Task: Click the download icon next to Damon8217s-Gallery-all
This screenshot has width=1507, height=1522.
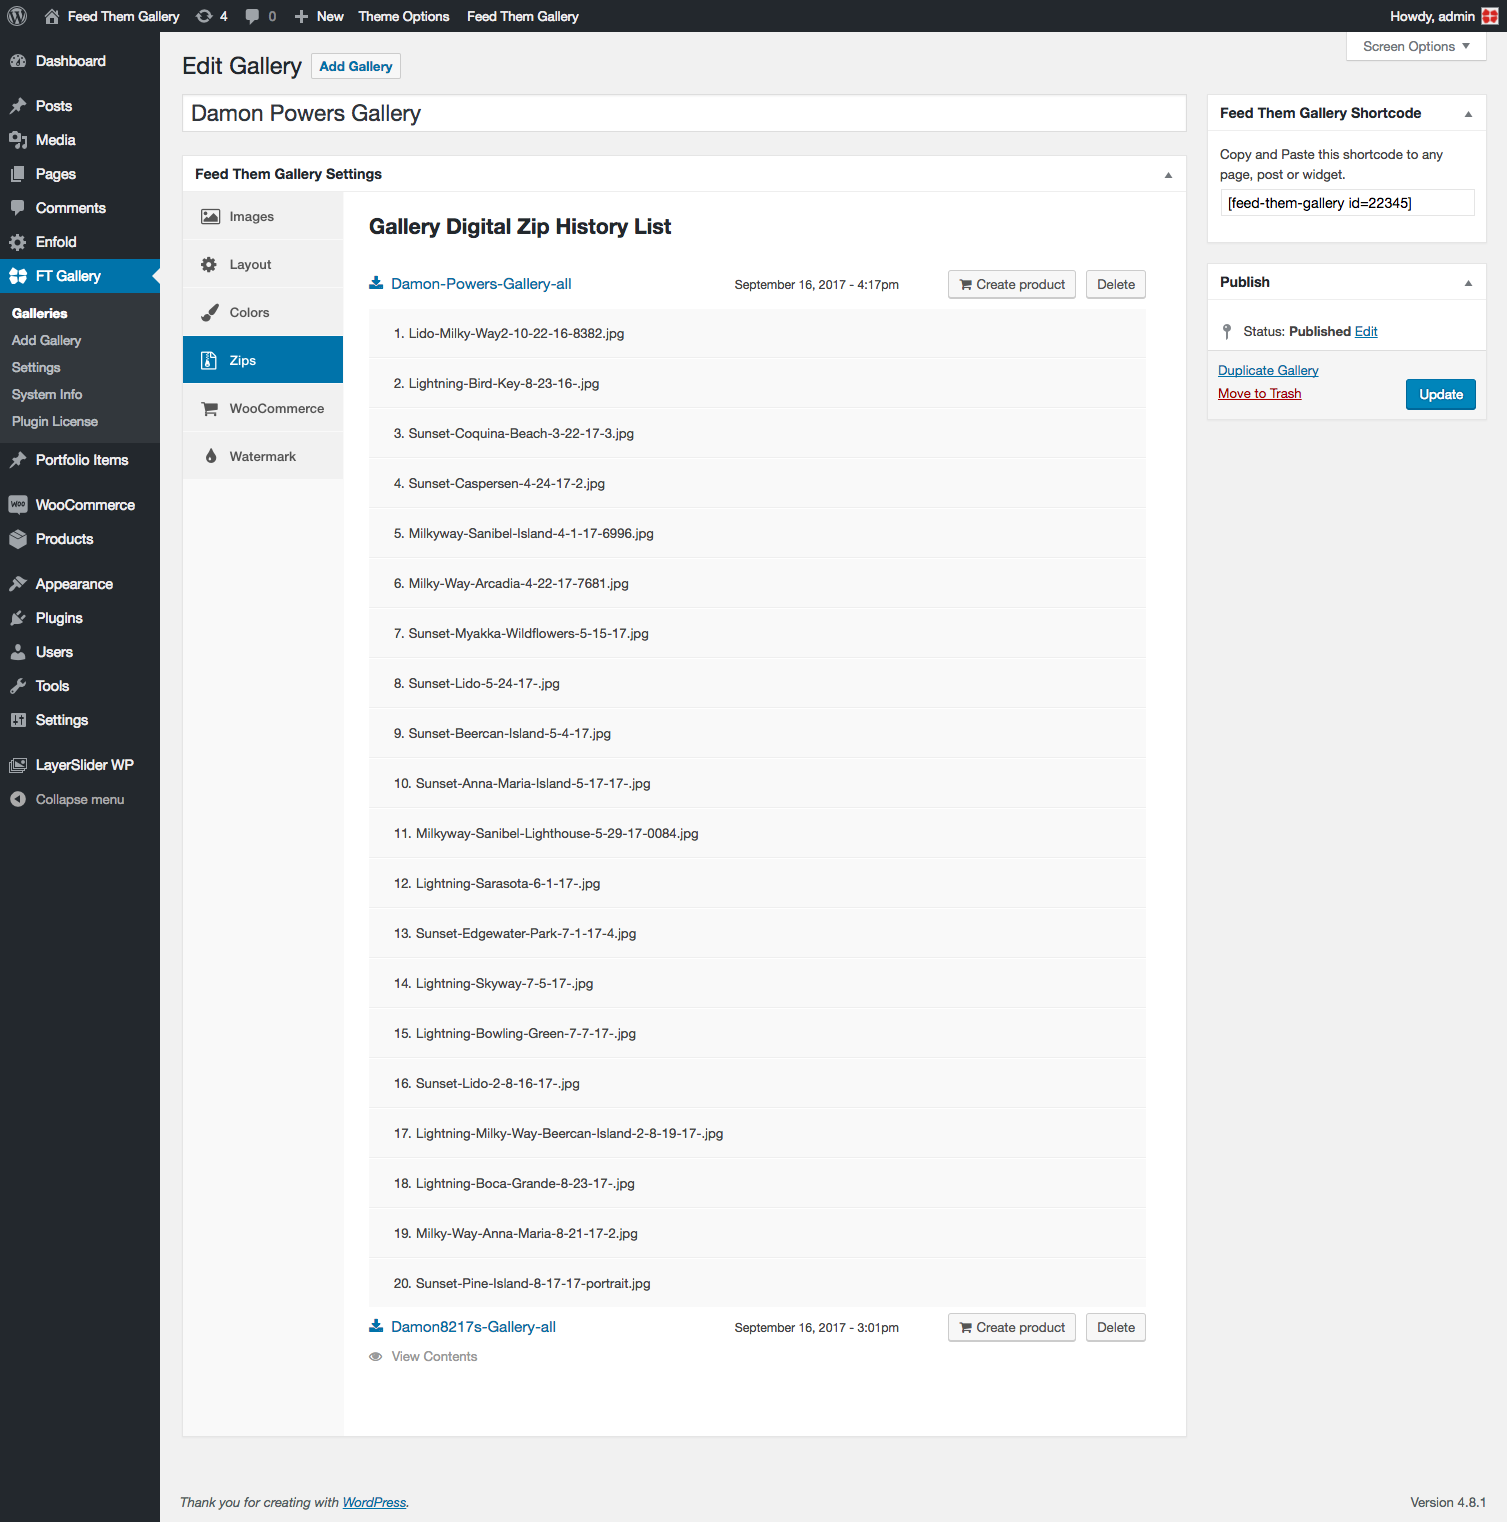Action: pyautogui.click(x=376, y=1327)
